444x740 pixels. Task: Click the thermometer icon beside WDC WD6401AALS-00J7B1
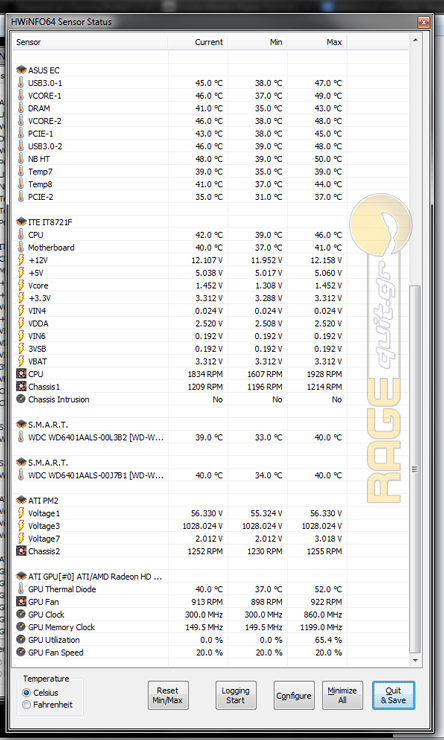(x=21, y=475)
